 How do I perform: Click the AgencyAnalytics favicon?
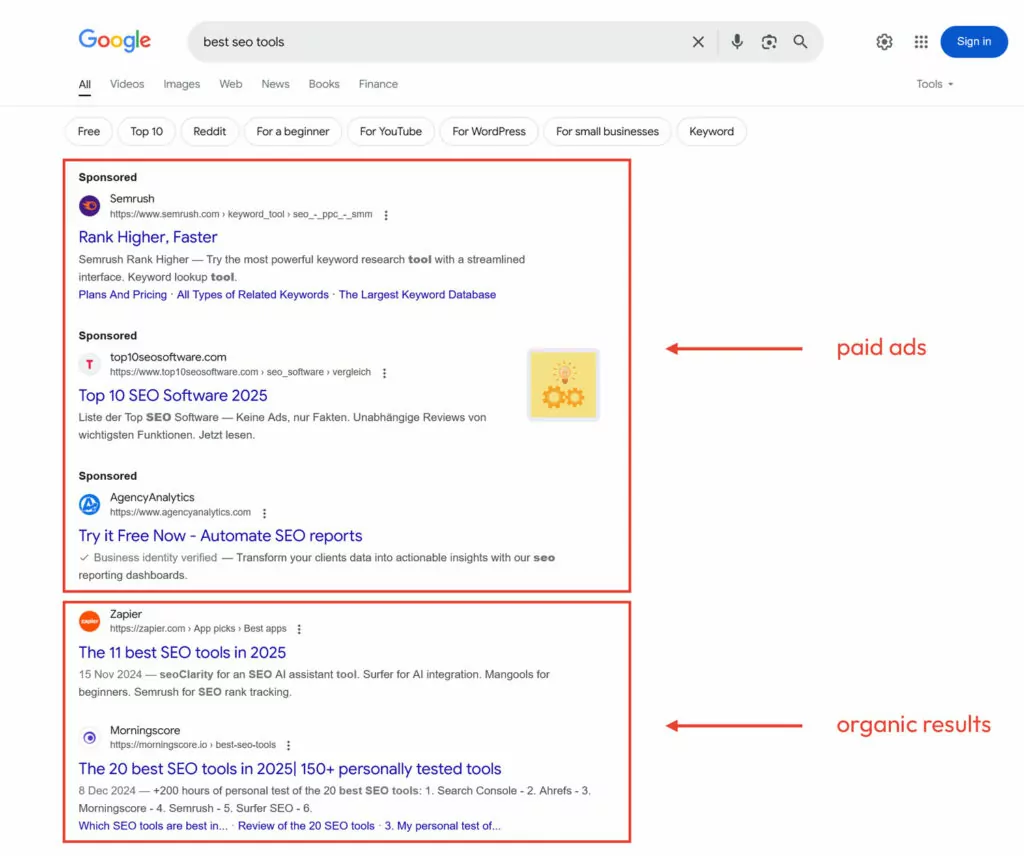89,504
